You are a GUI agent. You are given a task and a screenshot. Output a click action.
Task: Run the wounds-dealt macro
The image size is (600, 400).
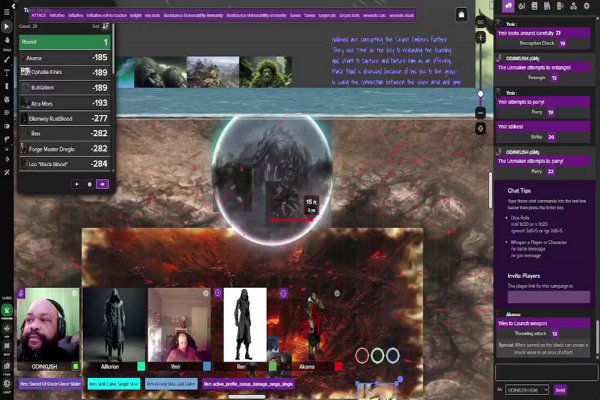pyautogui.click(x=401, y=16)
